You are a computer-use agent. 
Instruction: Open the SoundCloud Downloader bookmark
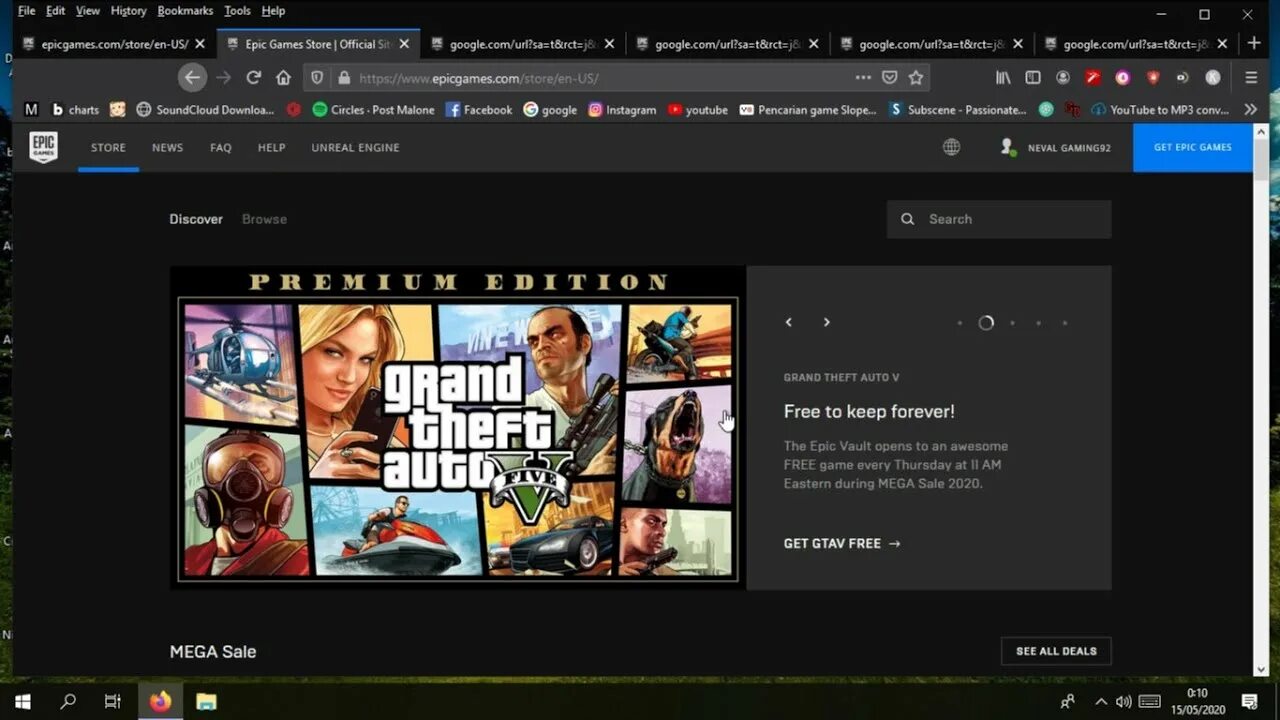[x=205, y=109]
